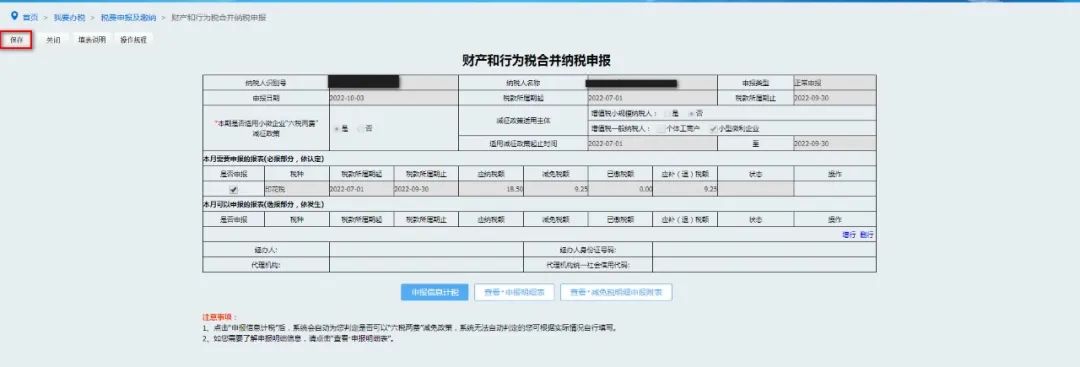The width and height of the screenshot is (1080, 367).
Task: Click the 经办人身份证号码 input field
Action: coord(764,249)
